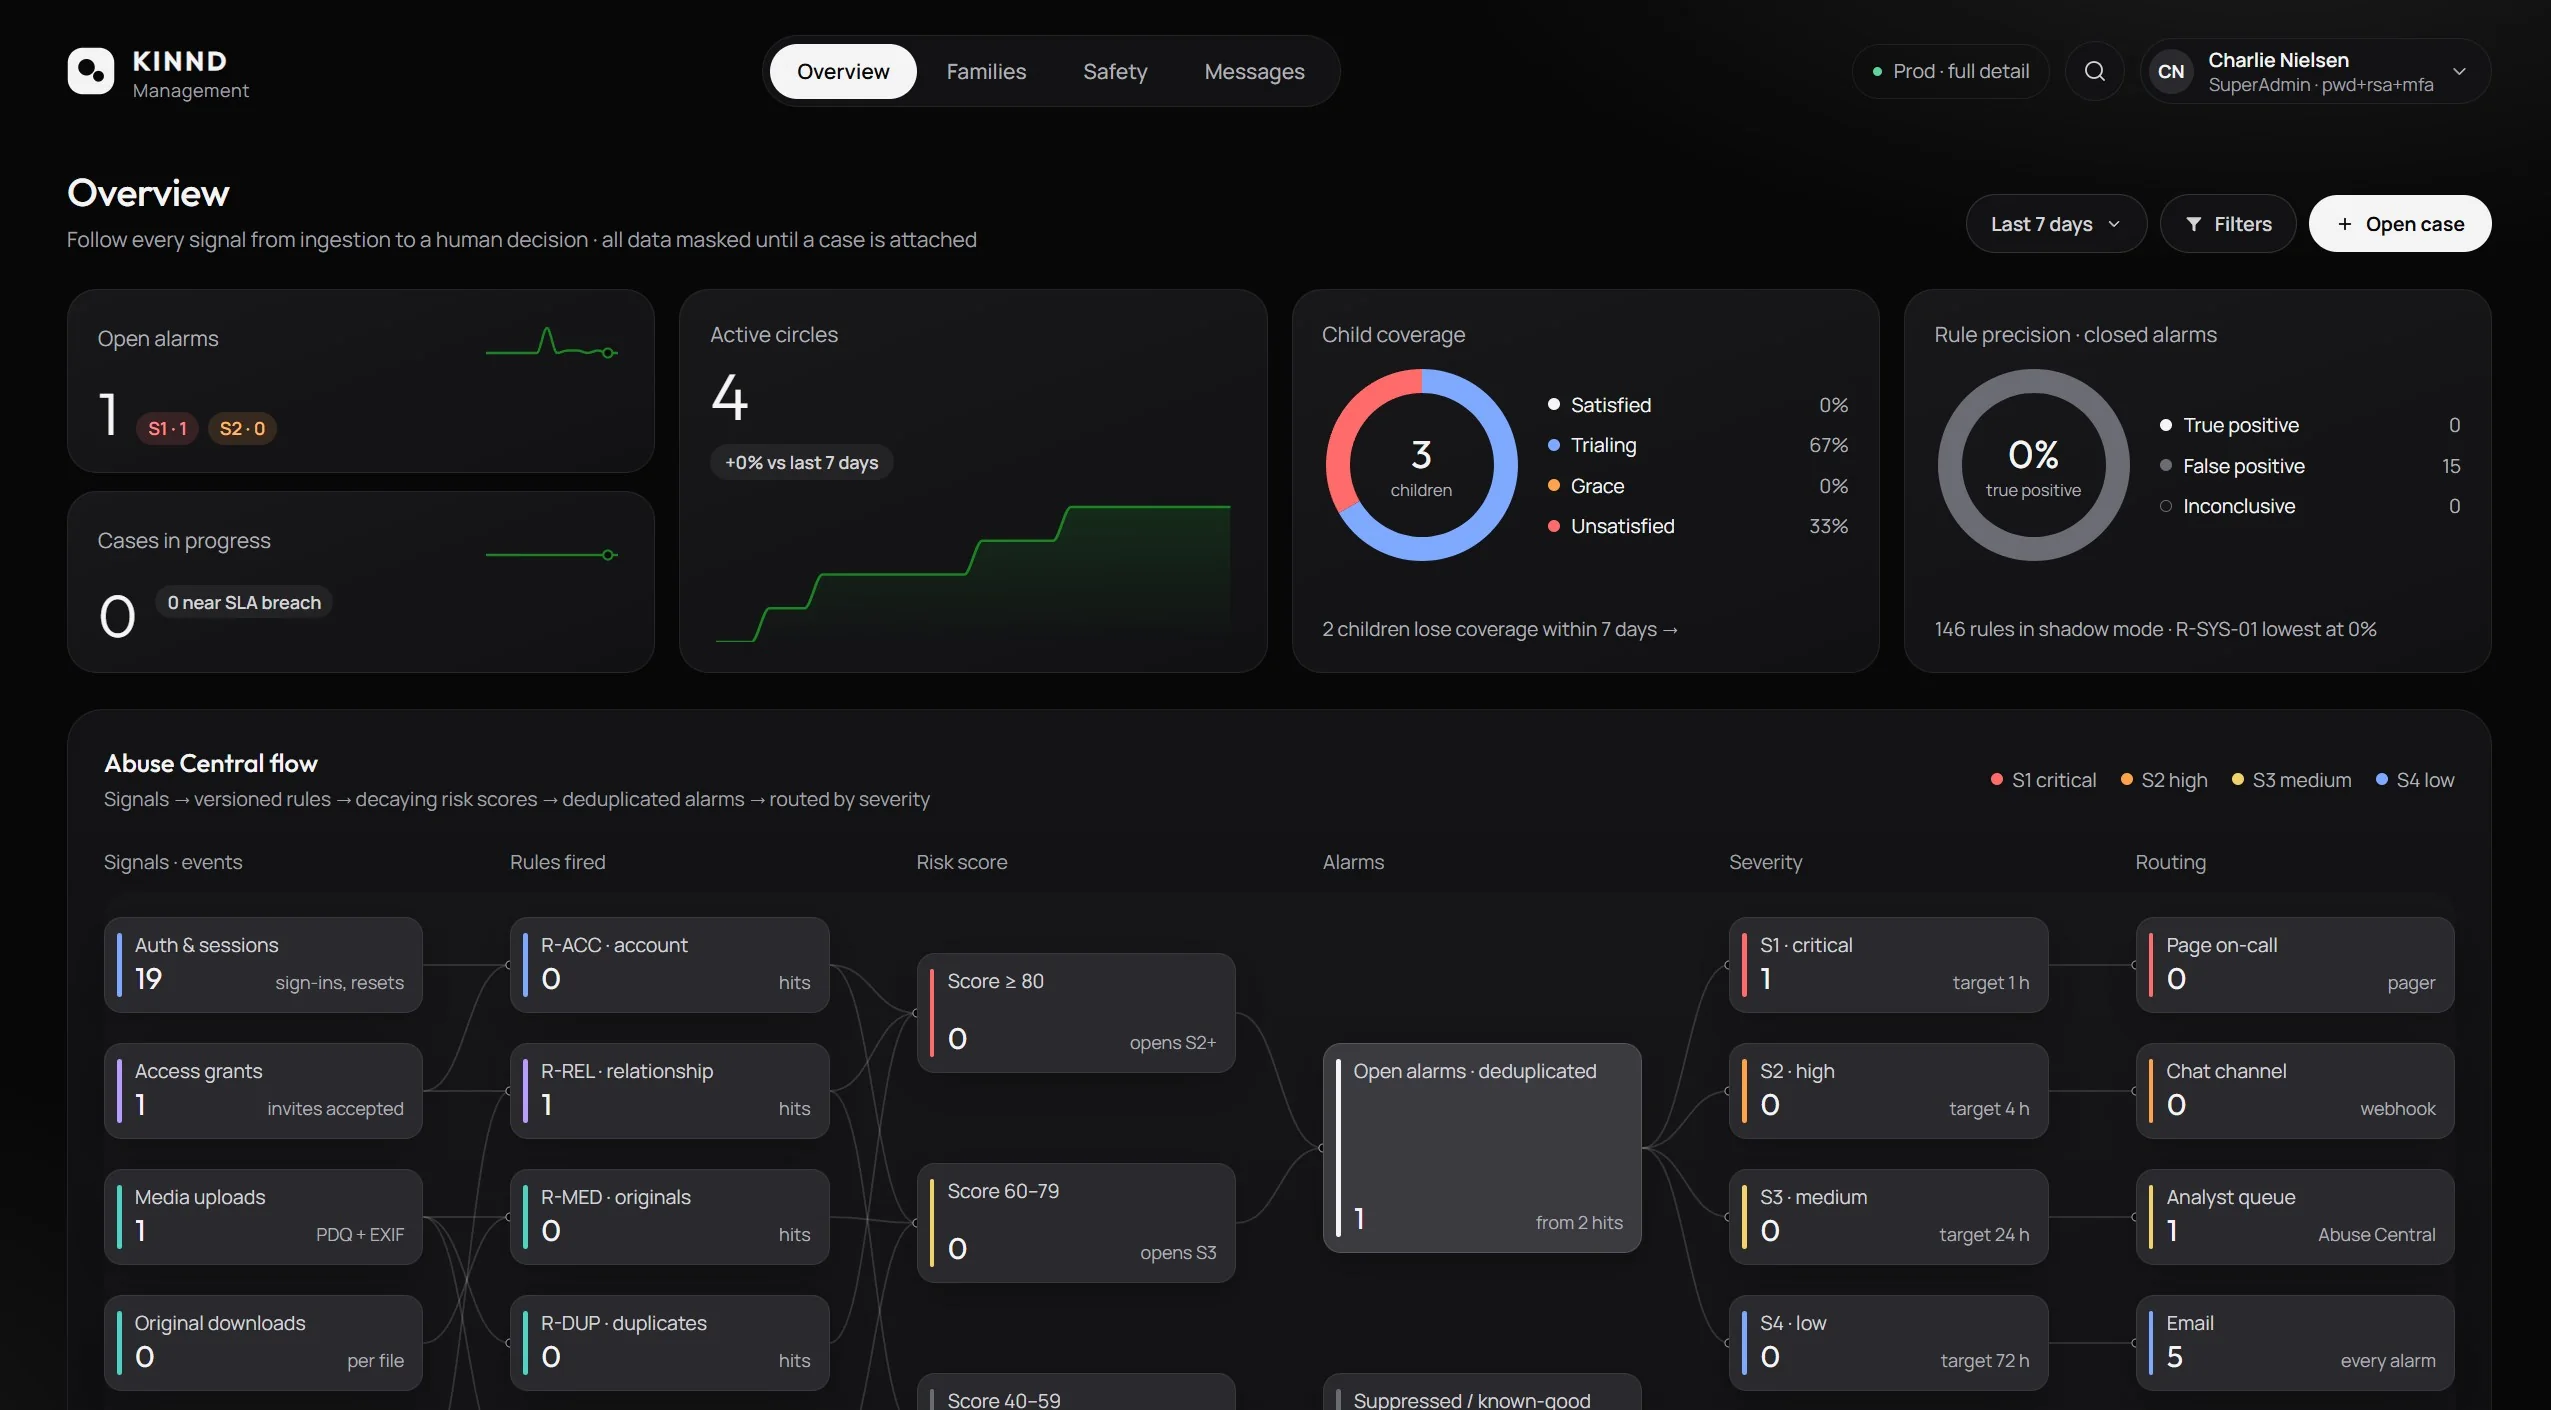
Task: Open the Page on-call routing node
Action: click(2295, 965)
